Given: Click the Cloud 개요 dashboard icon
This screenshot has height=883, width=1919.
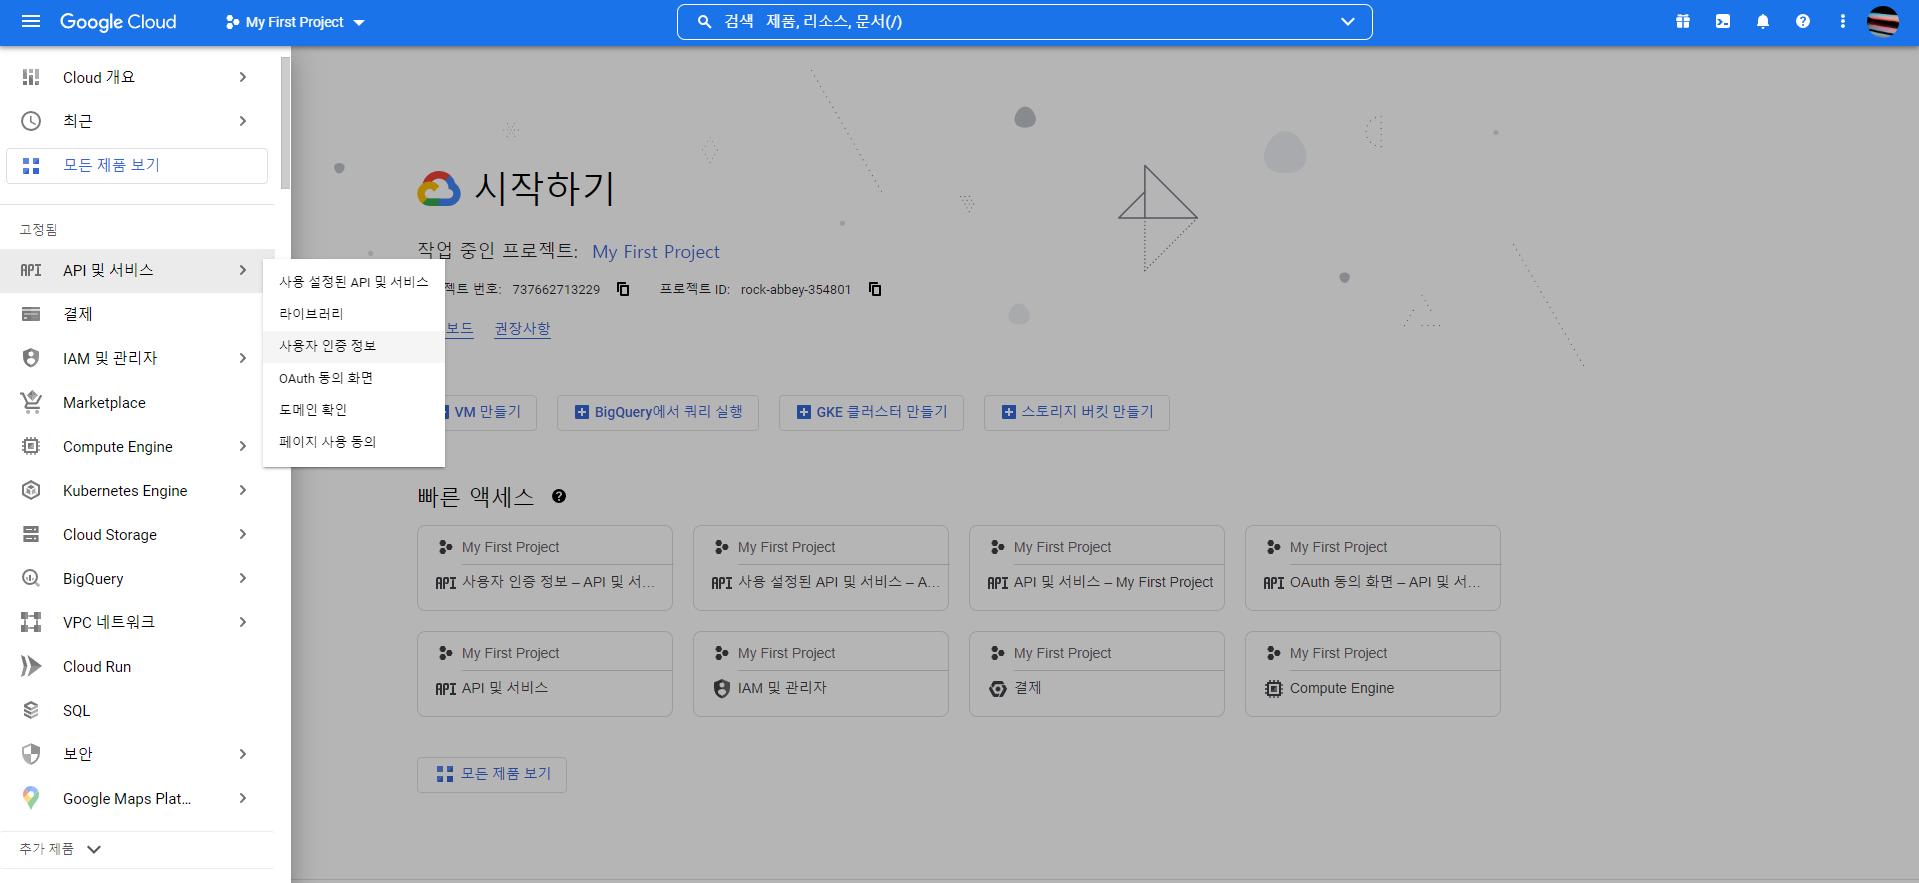Looking at the screenshot, I should [x=31, y=77].
